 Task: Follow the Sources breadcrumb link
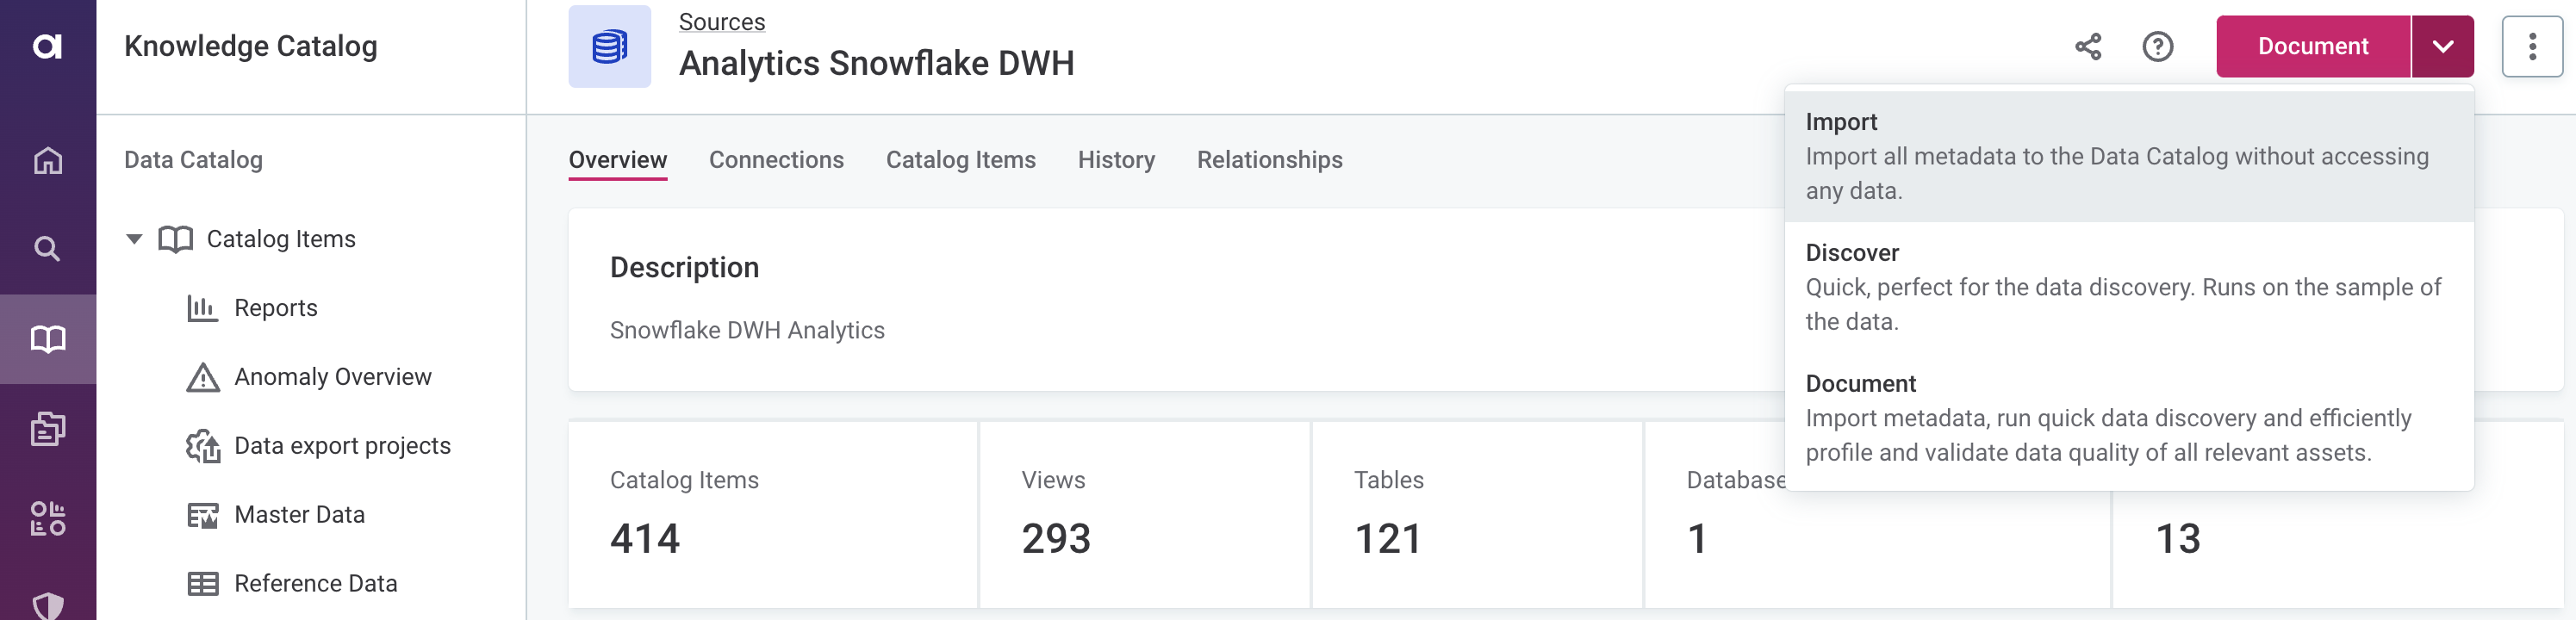tap(721, 22)
